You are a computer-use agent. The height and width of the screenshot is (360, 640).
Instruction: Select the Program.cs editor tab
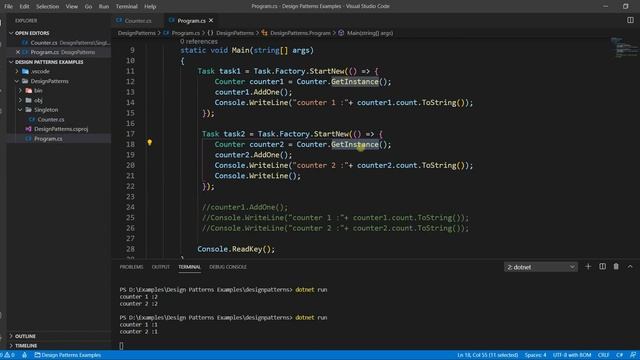pyautogui.click(x=191, y=20)
